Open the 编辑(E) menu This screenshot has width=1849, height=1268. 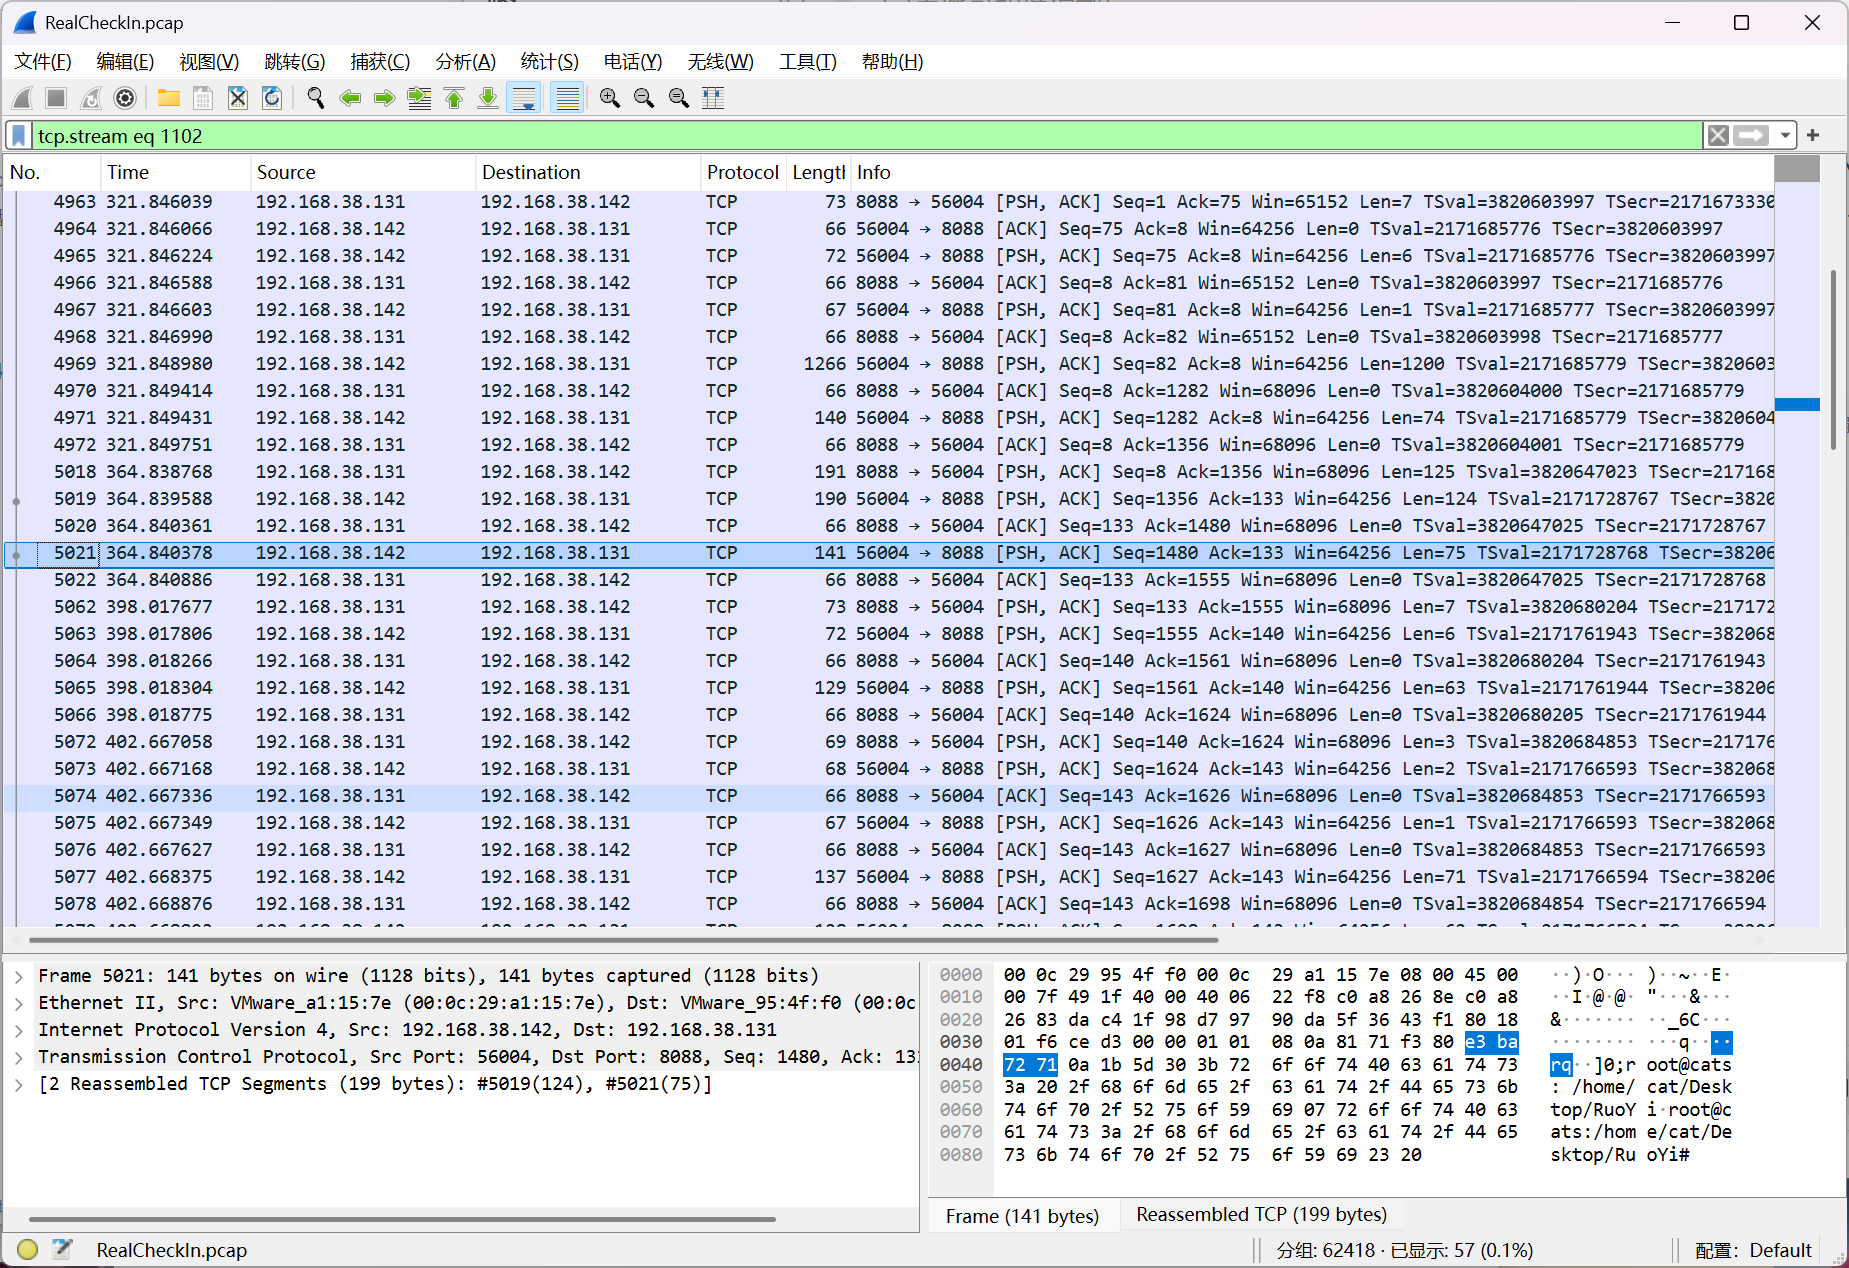coord(125,62)
